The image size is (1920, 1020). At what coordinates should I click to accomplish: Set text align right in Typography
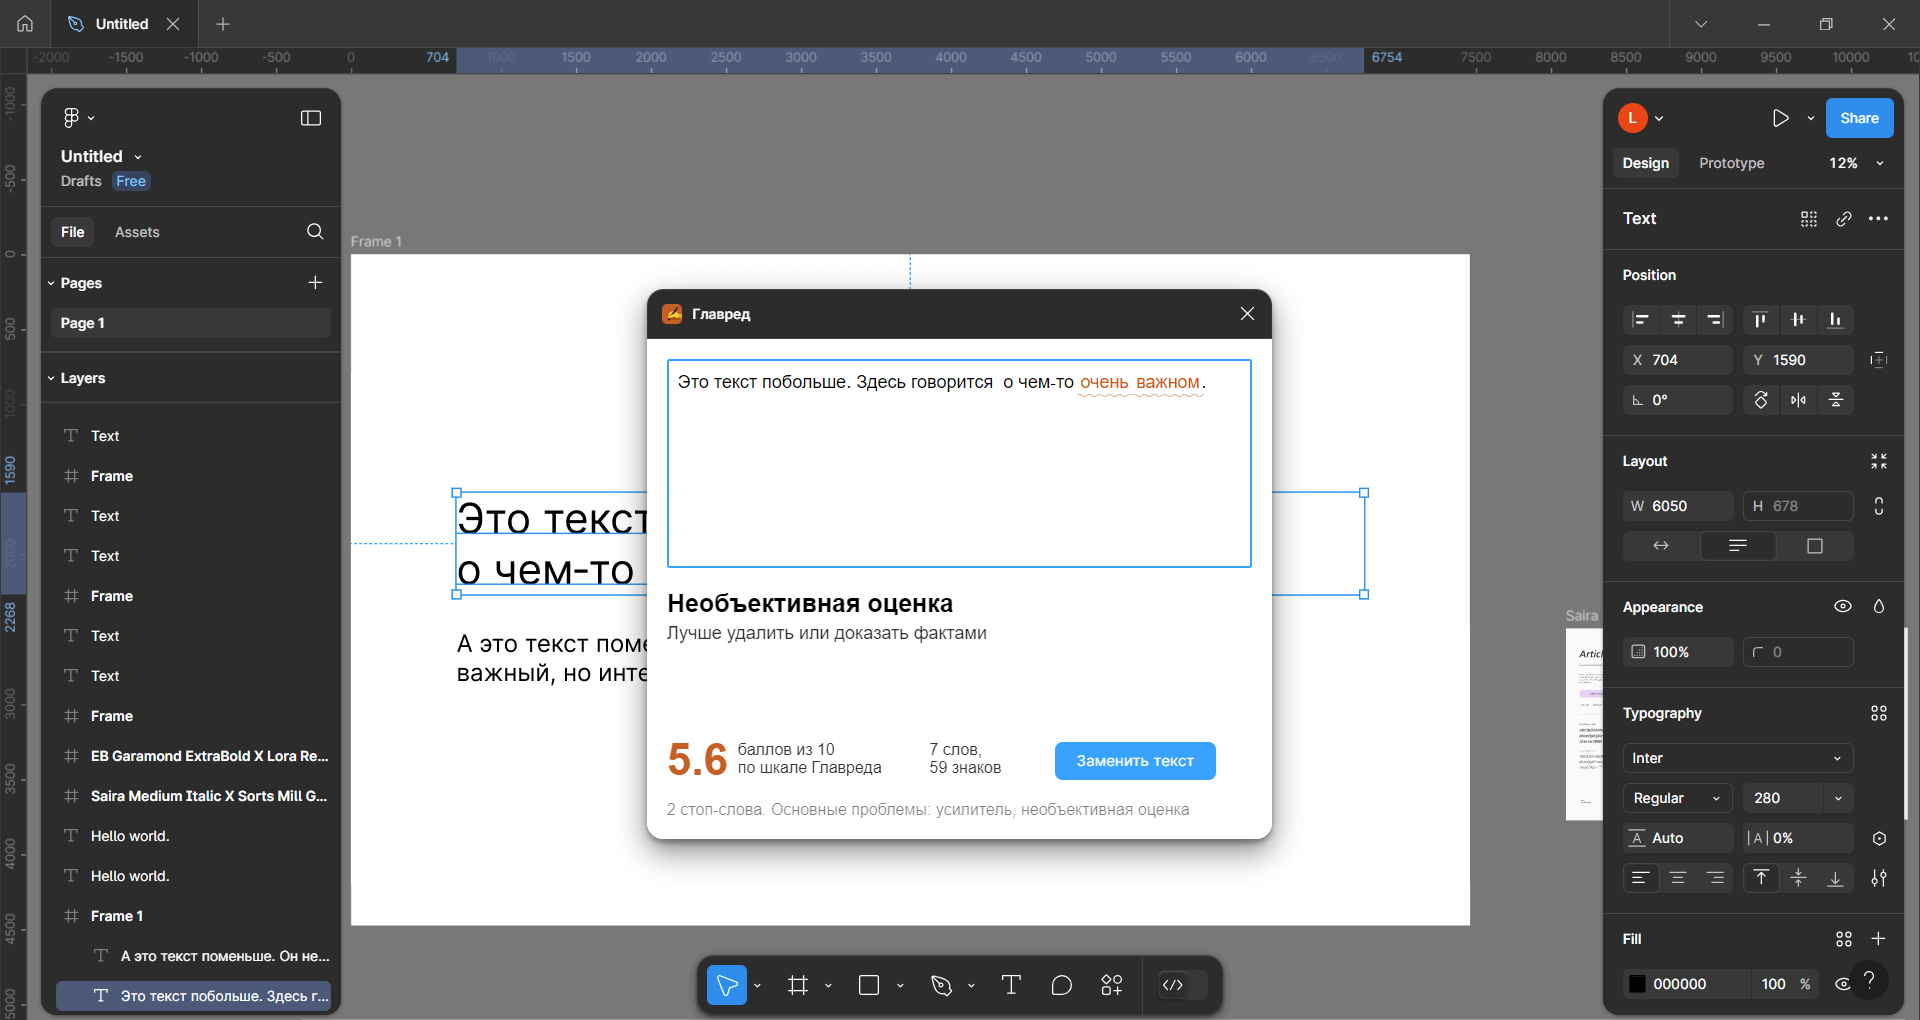[1715, 878]
